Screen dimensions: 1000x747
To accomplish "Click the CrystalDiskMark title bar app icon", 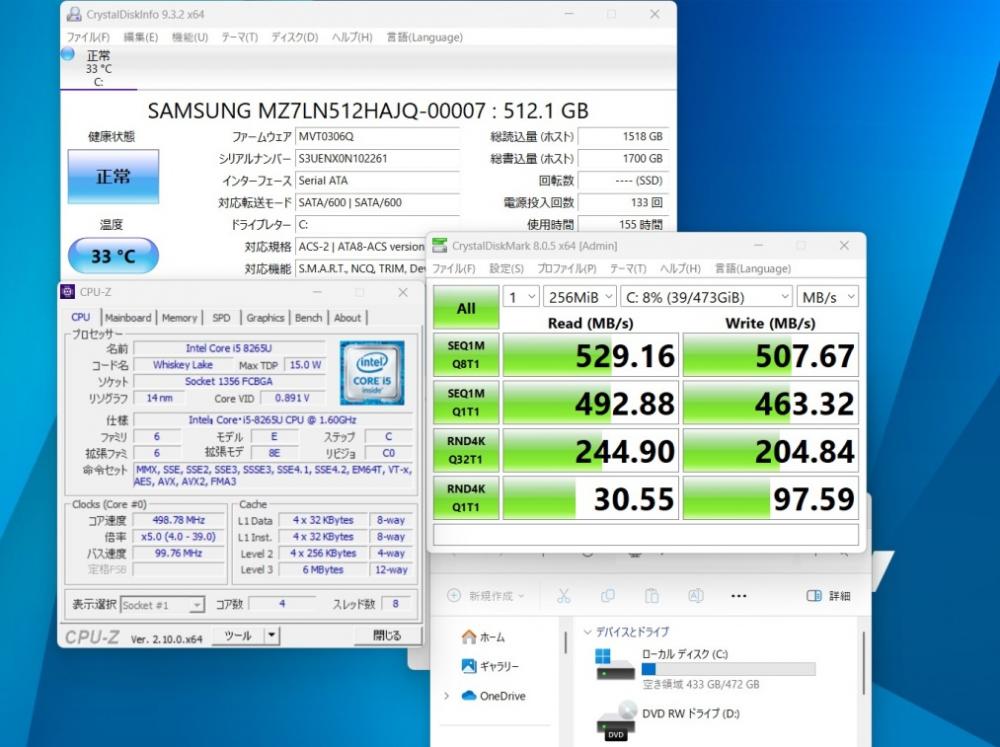I will tap(439, 246).
